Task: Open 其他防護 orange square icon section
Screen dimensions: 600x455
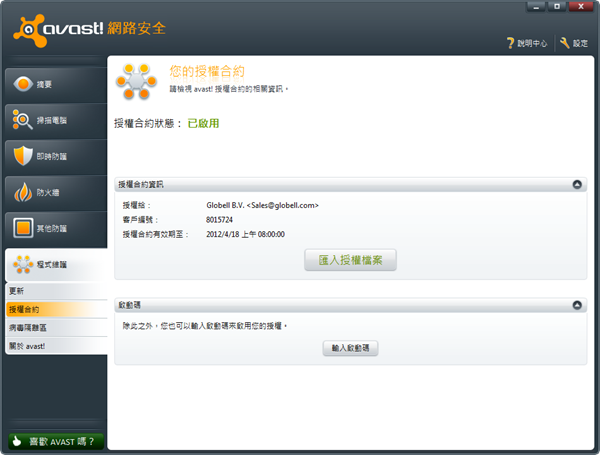Action: tap(23, 228)
